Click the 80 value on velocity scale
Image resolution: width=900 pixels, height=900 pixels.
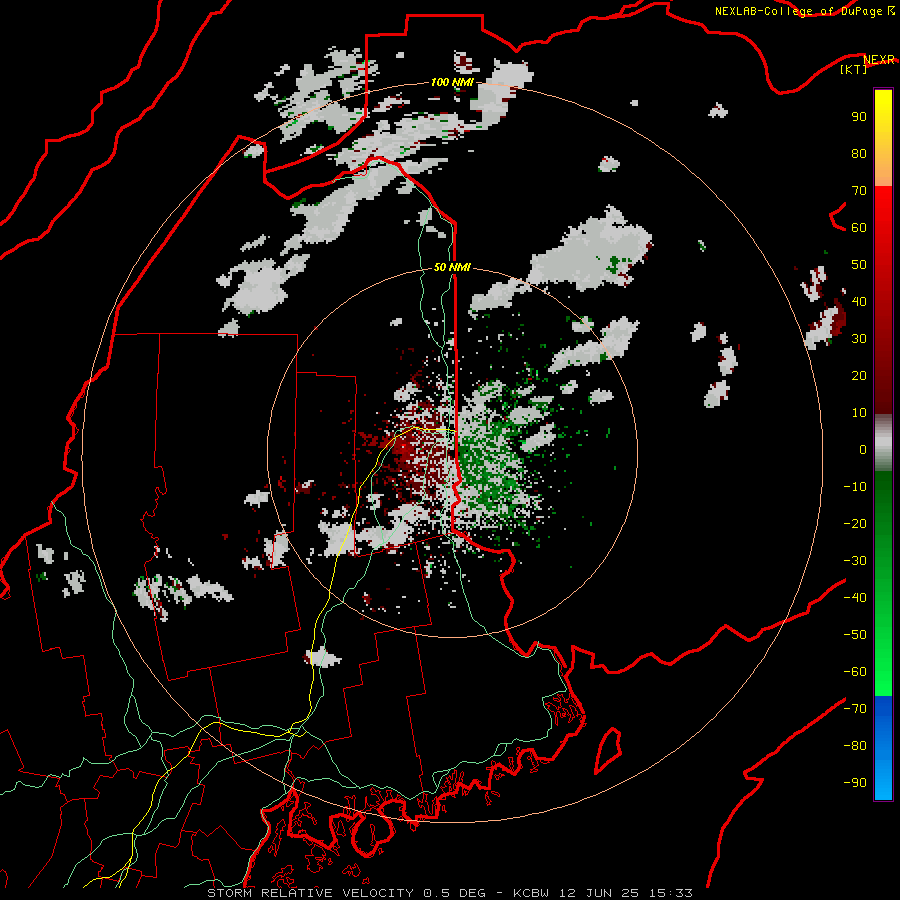tap(859, 153)
